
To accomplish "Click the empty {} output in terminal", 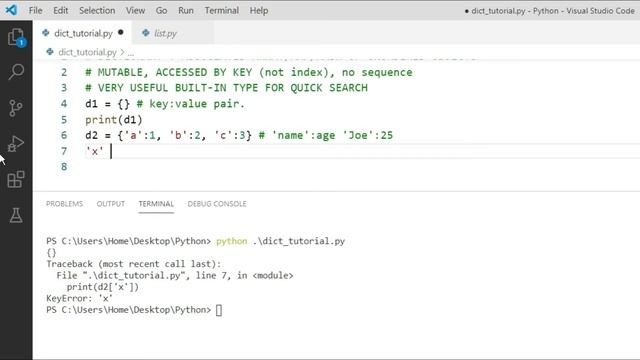I will [x=51, y=252].
